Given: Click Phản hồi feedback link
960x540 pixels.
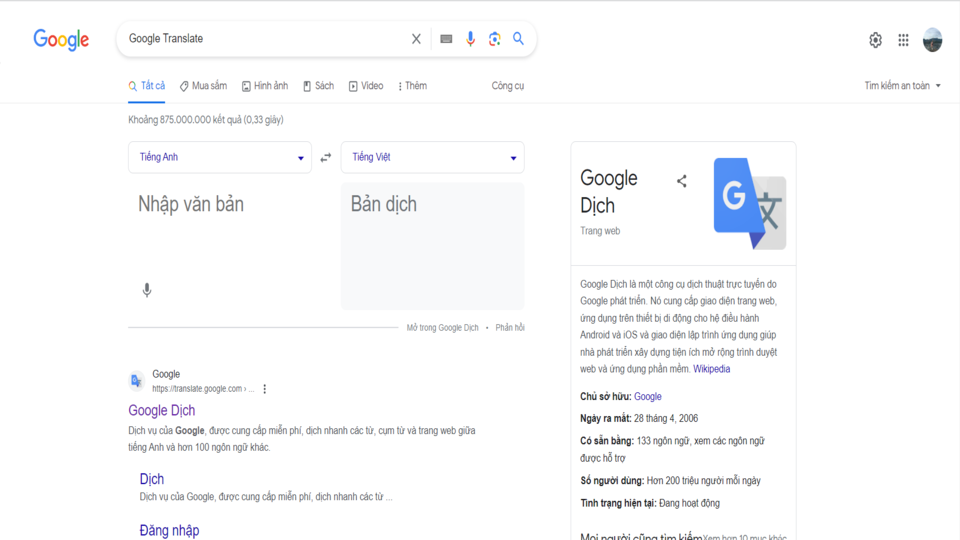Looking at the screenshot, I should (x=510, y=328).
